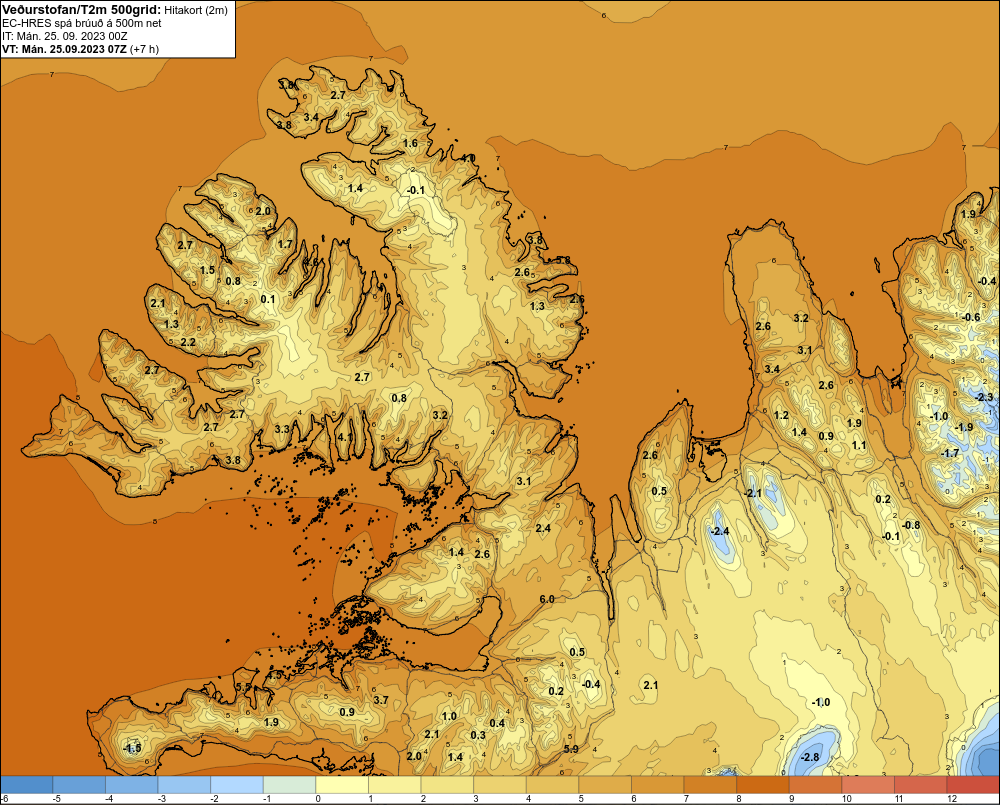
Task: Click the 0.8 value below 2.7
Action: click(399, 398)
